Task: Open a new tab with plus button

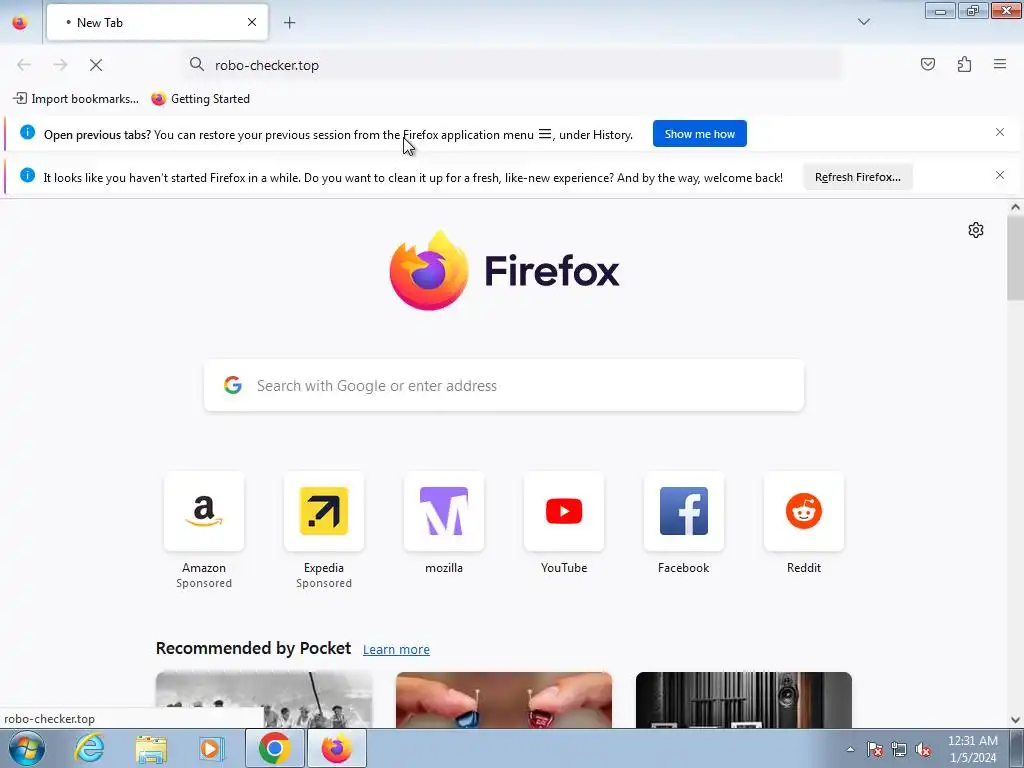Action: click(289, 23)
